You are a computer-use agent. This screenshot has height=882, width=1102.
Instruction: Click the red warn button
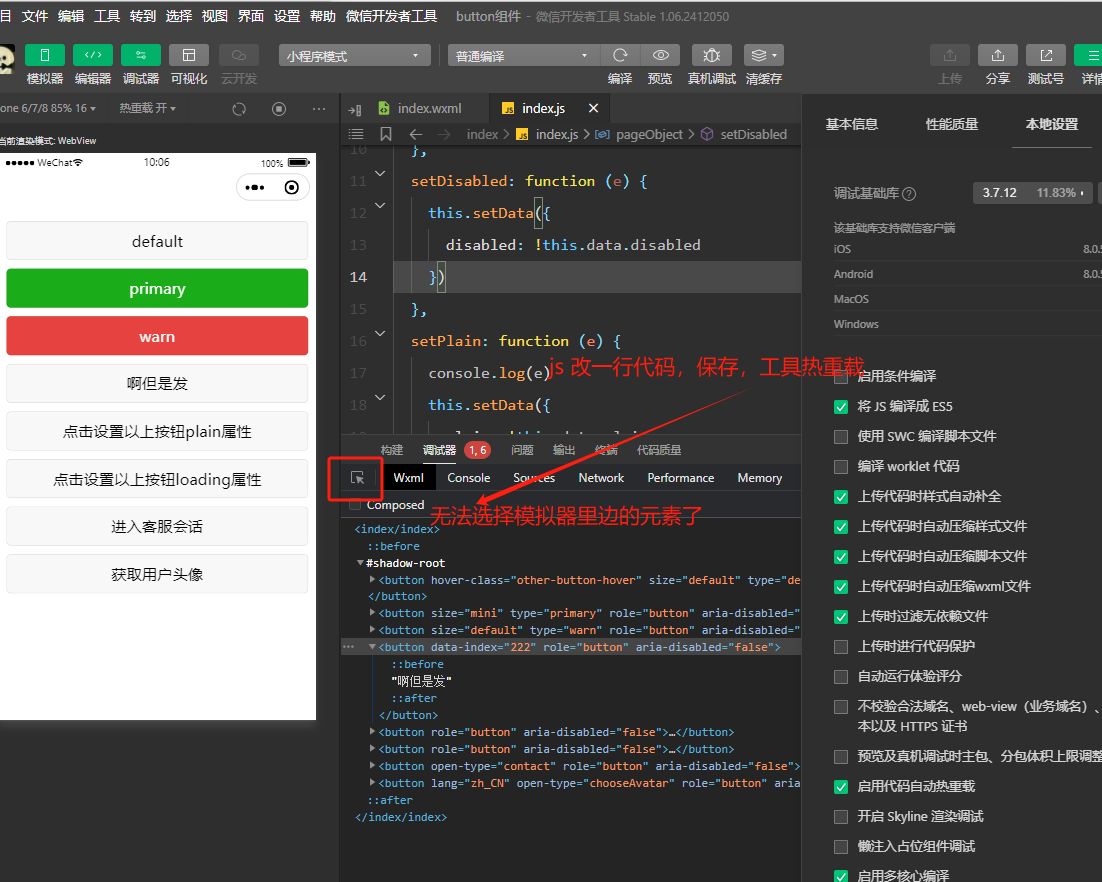pos(157,336)
